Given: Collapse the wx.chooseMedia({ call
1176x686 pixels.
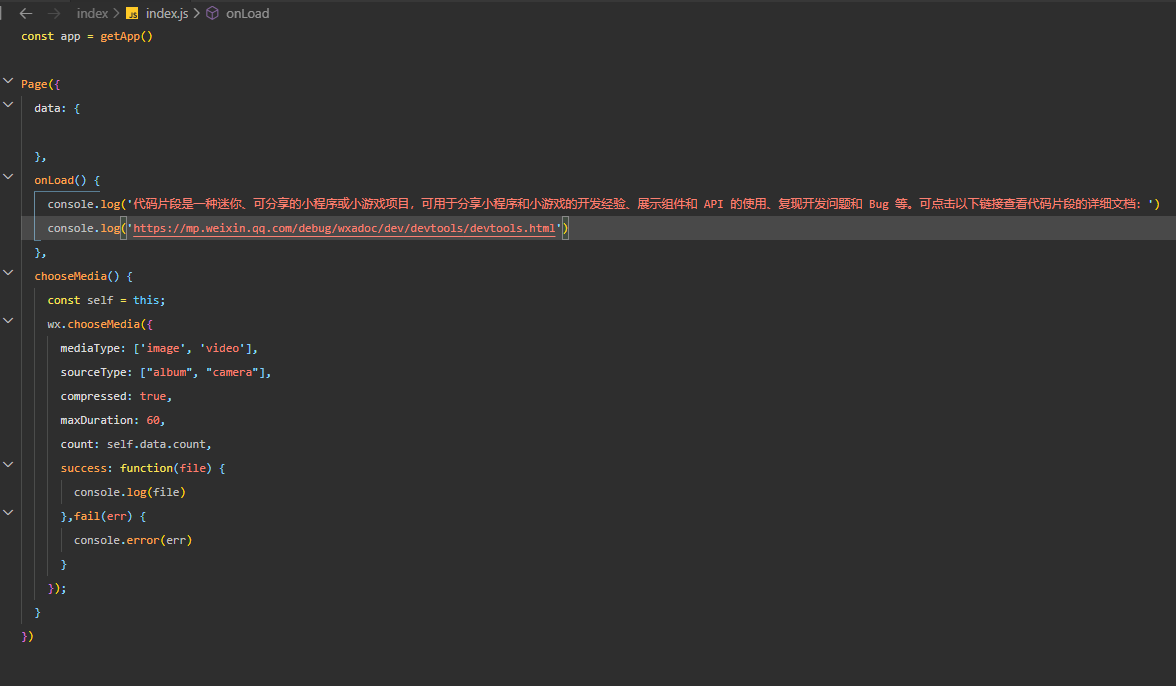Looking at the screenshot, I should point(8,321).
